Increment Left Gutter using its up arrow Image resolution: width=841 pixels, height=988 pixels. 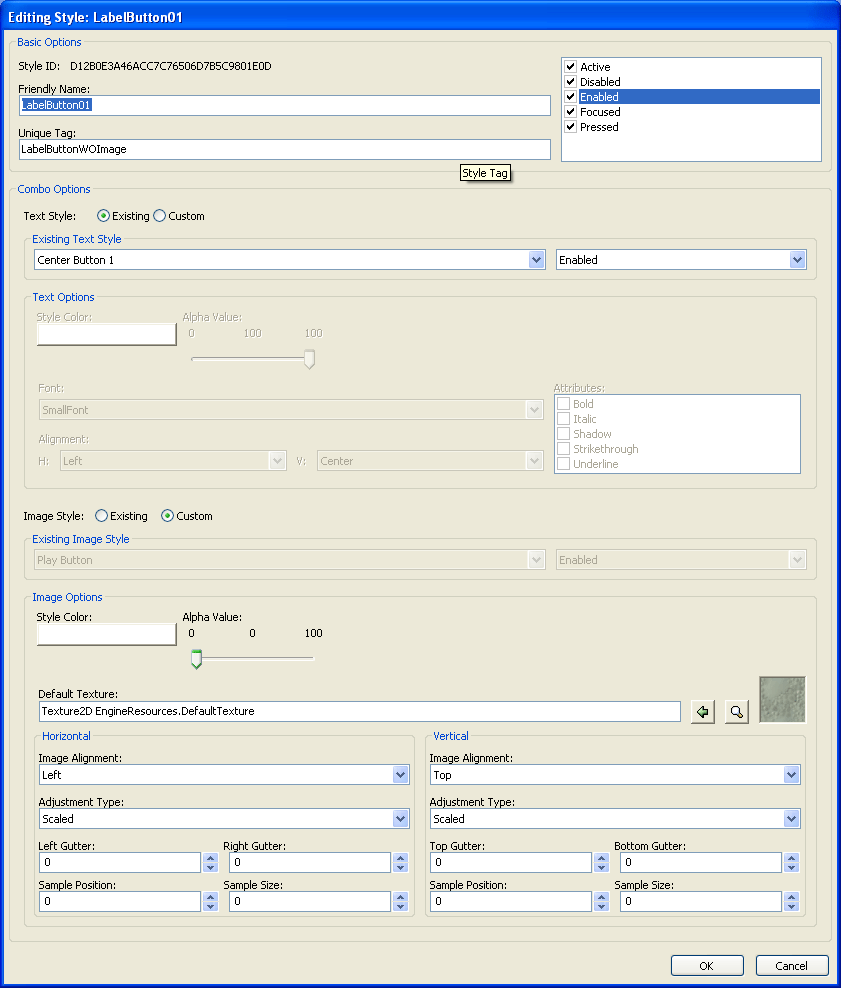pyautogui.click(x=209, y=858)
